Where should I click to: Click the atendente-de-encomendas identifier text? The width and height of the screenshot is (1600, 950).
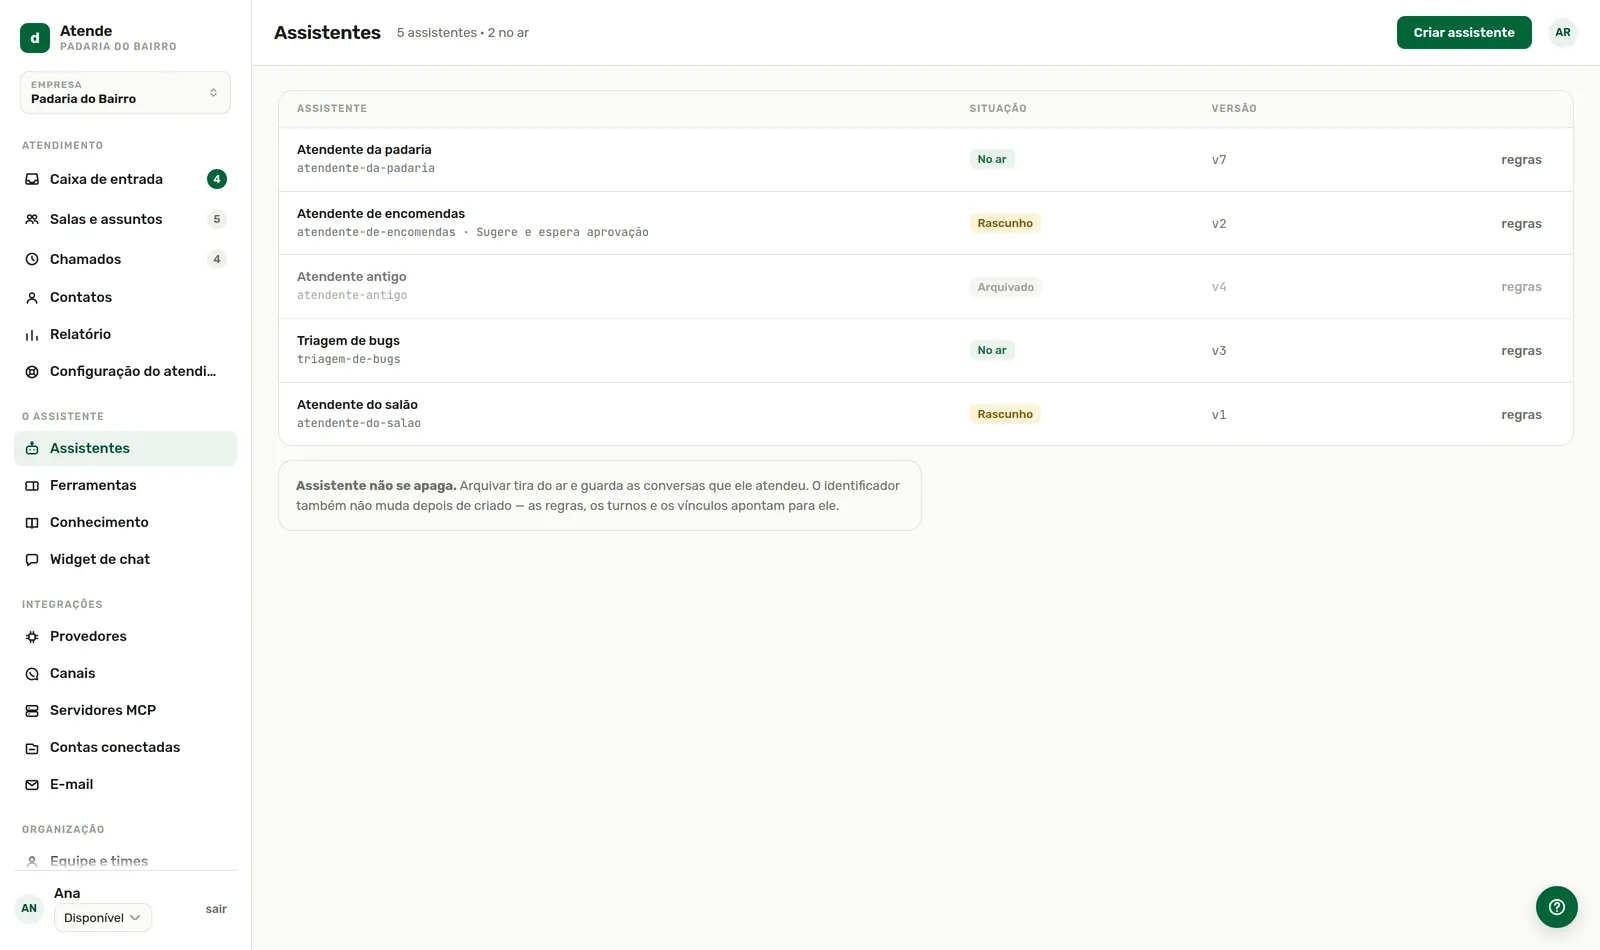coord(376,232)
